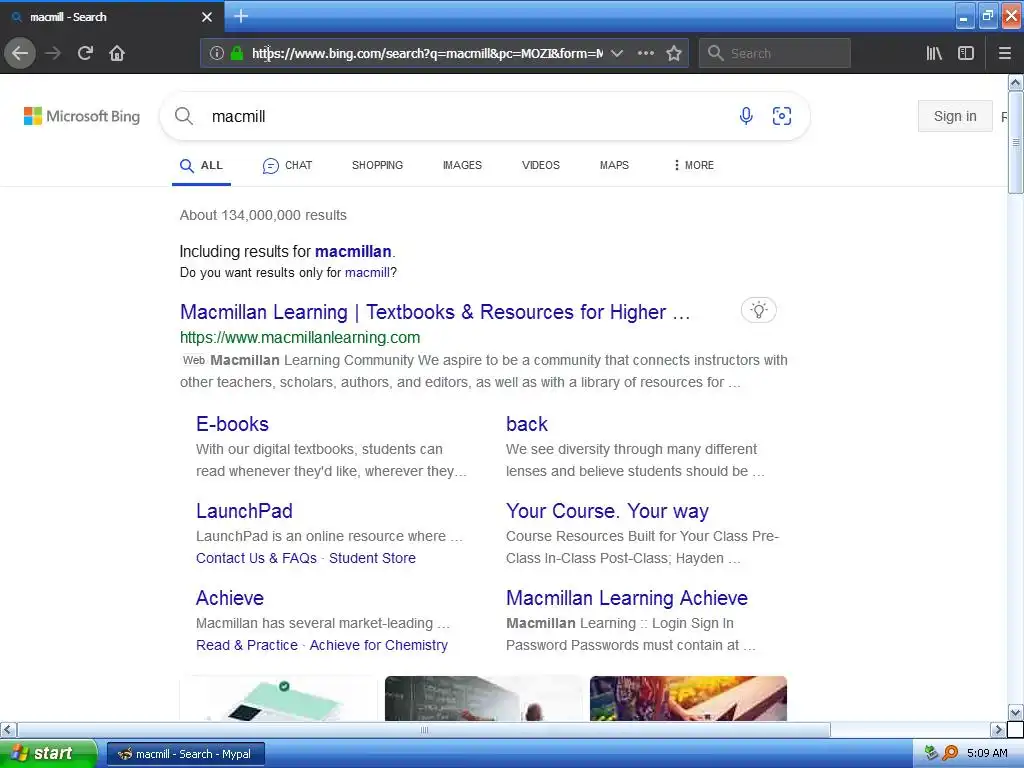This screenshot has width=1024, height=768.
Task: Expand the MORE search categories menu
Action: point(694,165)
